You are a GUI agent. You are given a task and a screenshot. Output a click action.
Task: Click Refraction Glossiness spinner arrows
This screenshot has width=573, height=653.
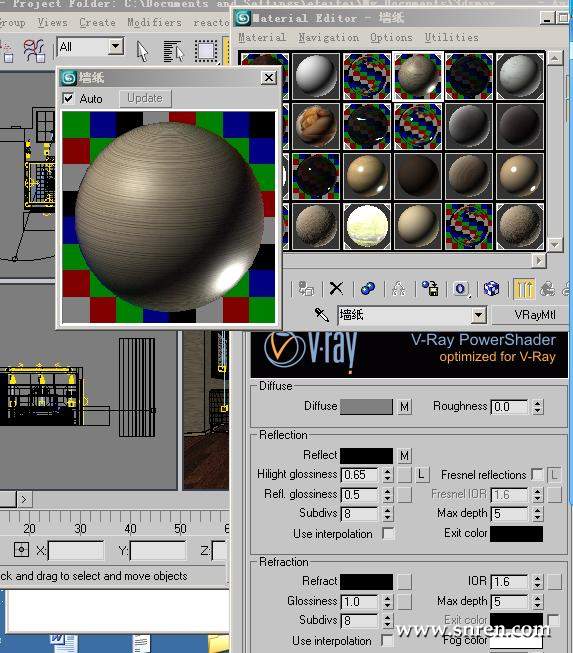387,602
